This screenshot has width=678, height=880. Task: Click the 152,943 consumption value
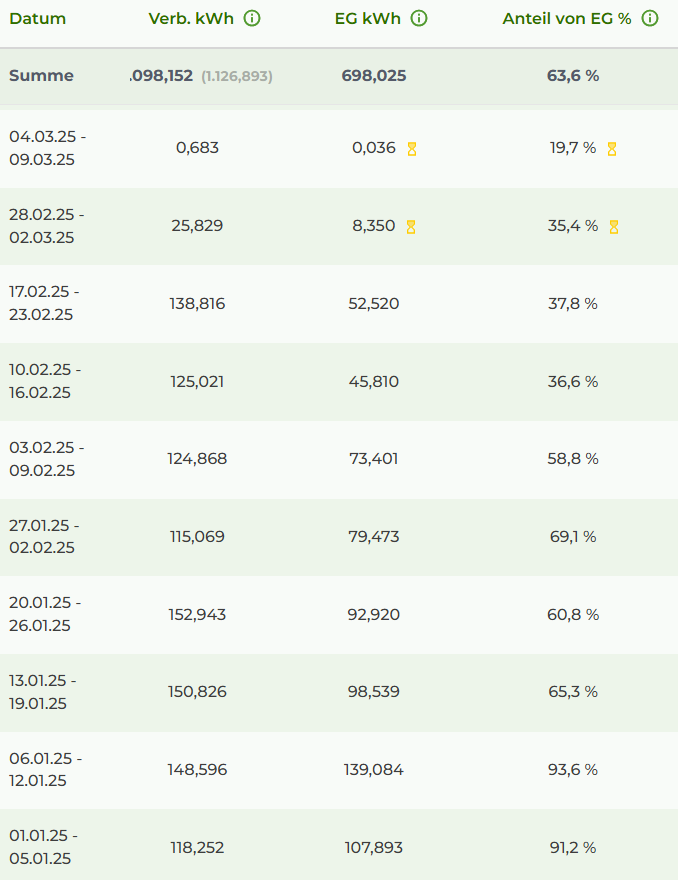point(197,615)
